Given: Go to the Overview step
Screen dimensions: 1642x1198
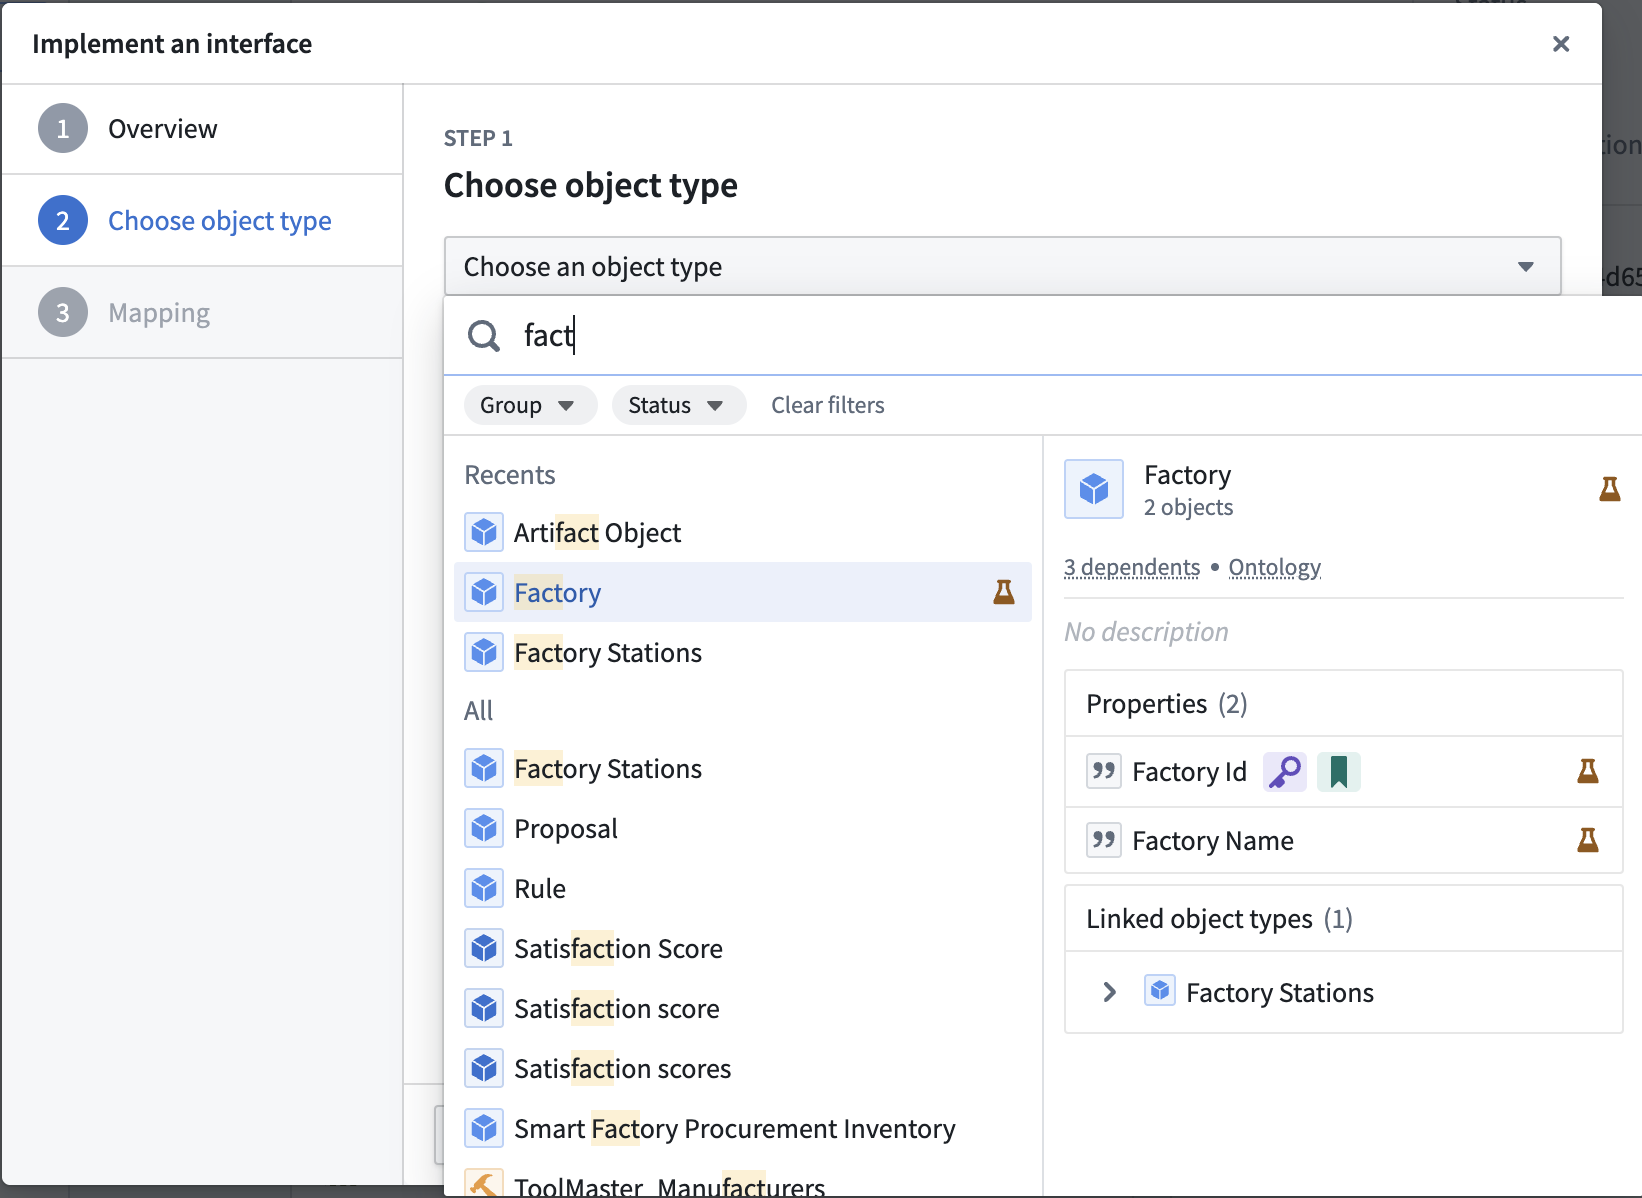Looking at the screenshot, I should point(162,129).
